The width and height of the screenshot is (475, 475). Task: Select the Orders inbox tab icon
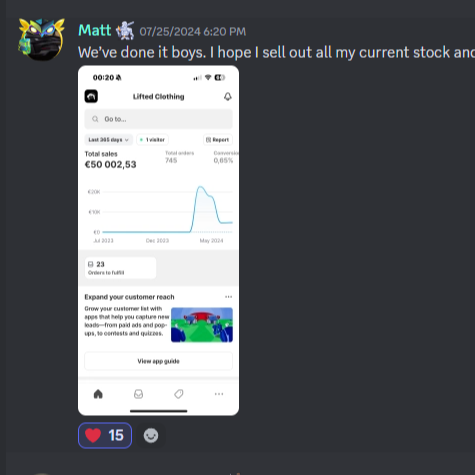coord(138,394)
